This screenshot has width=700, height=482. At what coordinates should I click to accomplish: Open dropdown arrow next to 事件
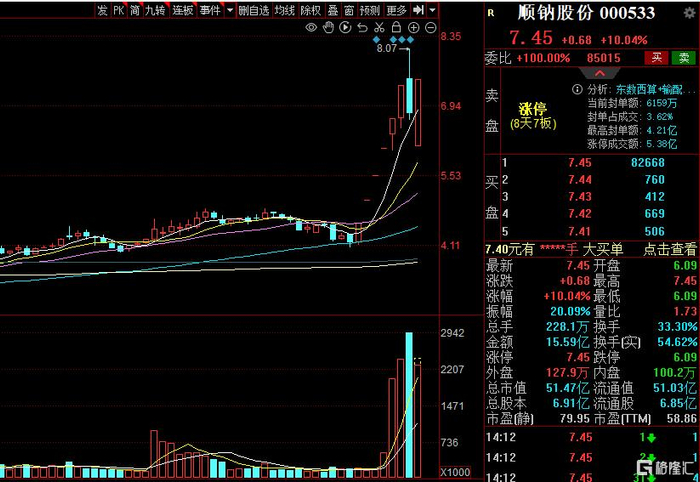(x=230, y=10)
